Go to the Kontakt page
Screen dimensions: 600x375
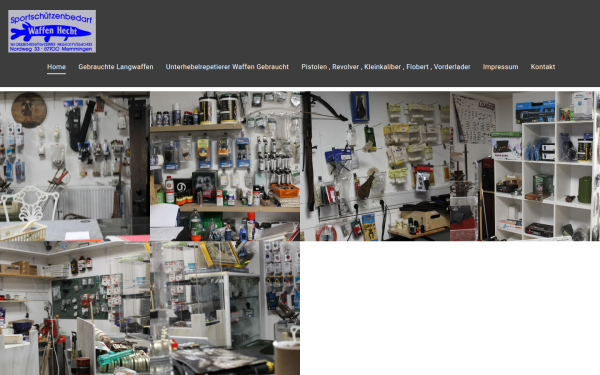point(543,67)
